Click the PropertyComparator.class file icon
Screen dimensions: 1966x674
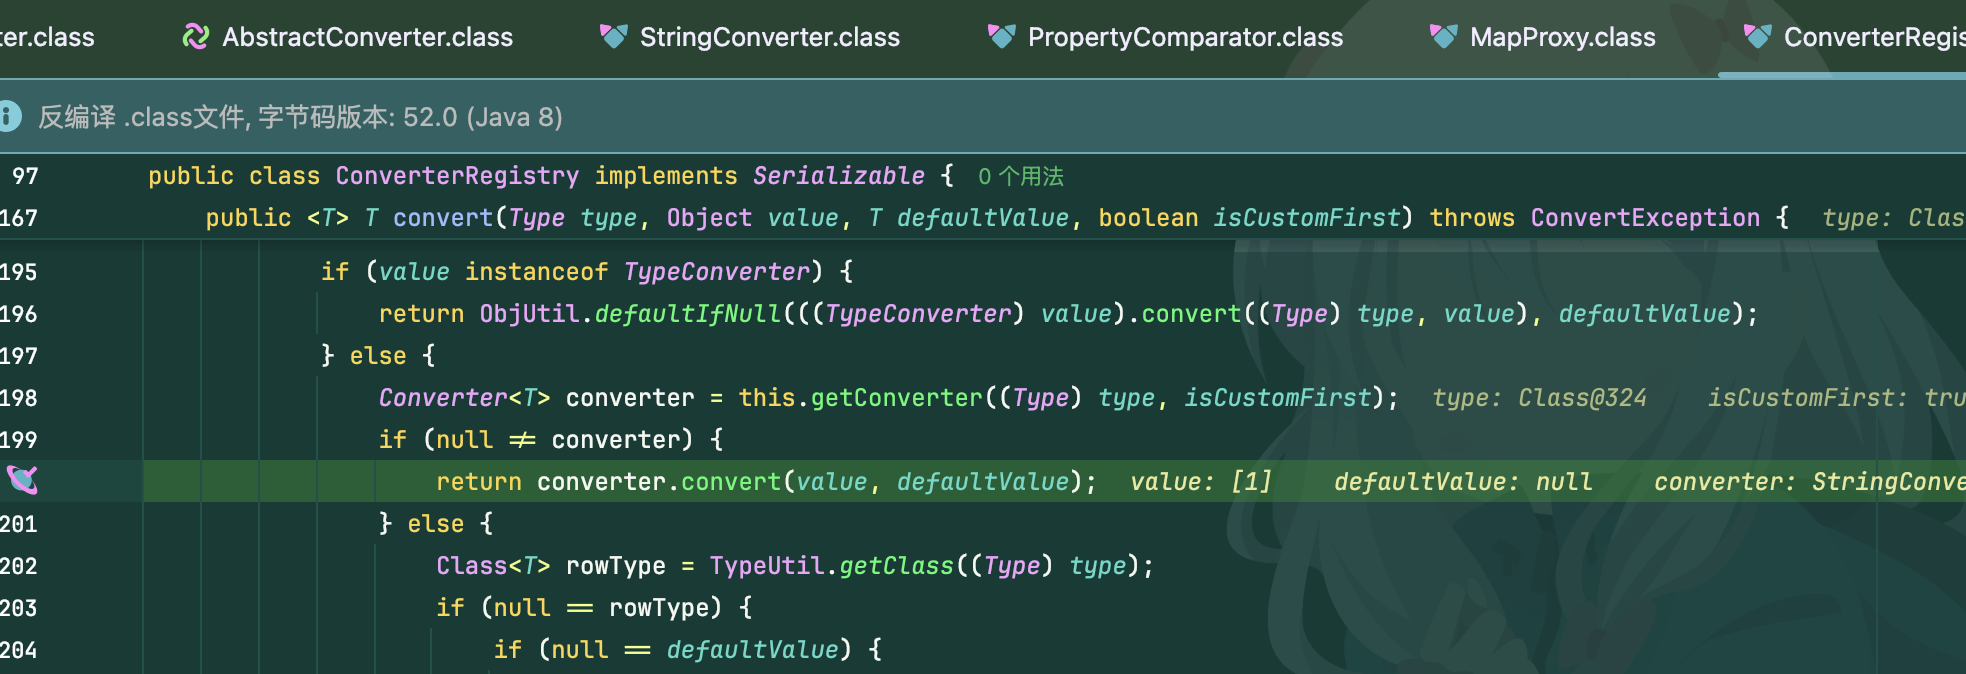pyautogui.click(x=1001, y=37)
